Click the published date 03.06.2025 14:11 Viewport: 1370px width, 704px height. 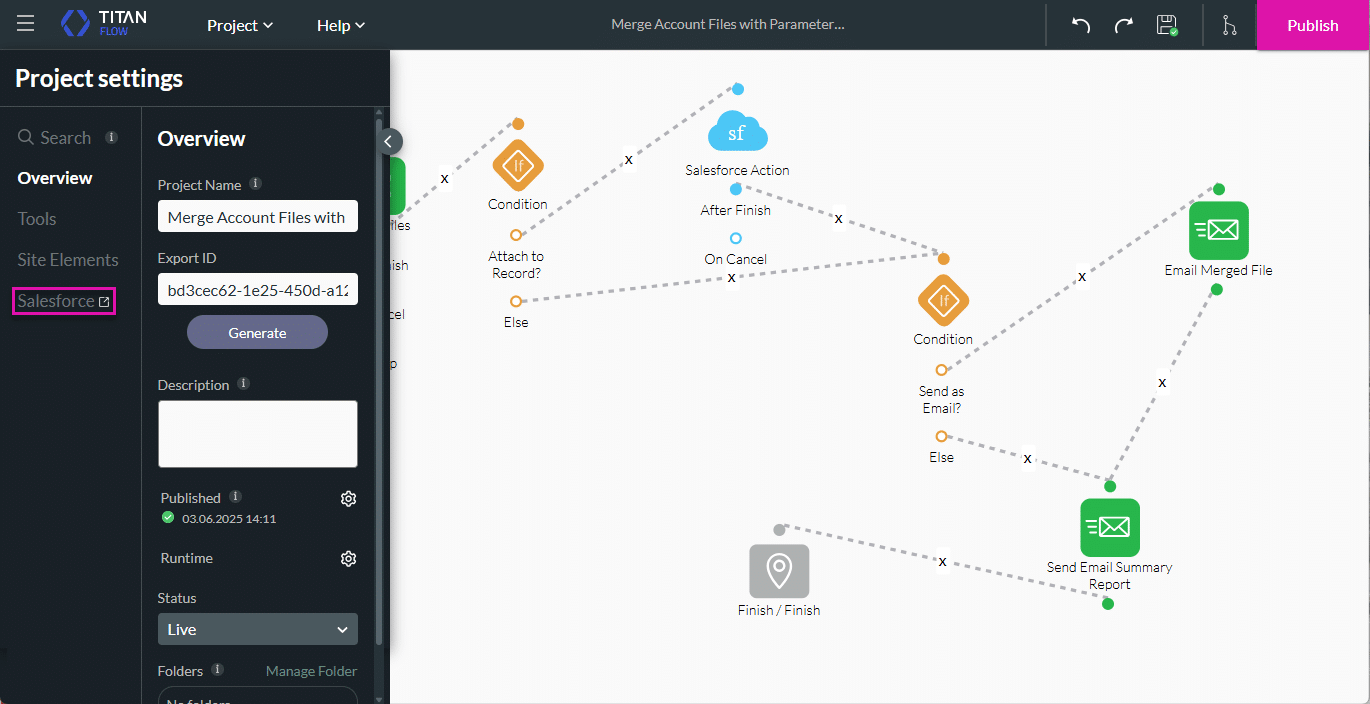click(x=229, y=519)
